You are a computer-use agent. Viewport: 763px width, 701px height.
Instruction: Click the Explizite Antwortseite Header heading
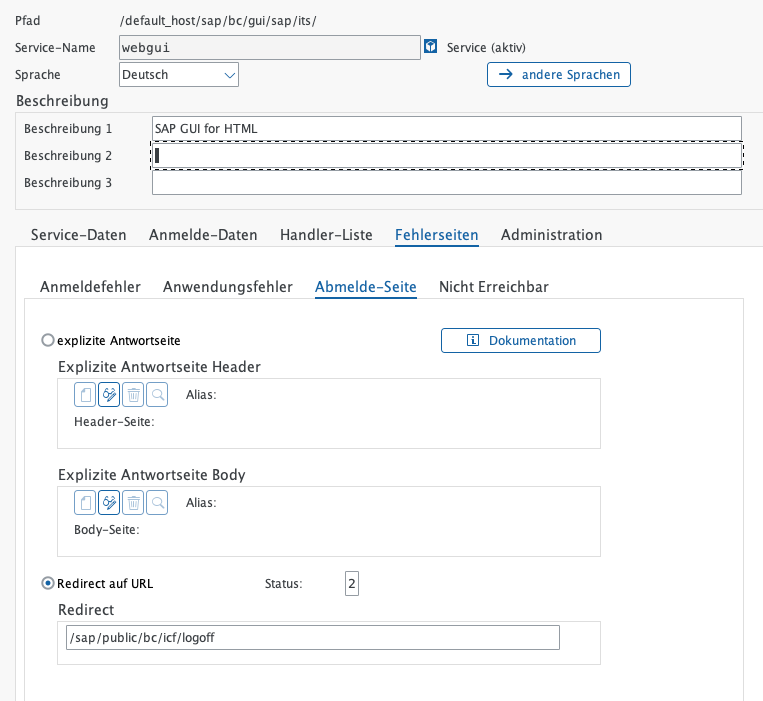coord(159,367)
